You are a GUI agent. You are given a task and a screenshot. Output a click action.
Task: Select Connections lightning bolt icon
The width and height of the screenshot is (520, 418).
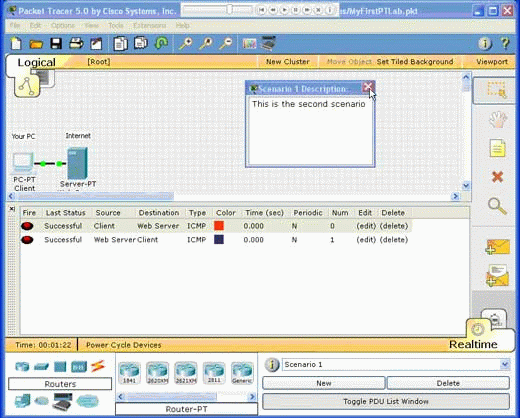tap(98, 366)
